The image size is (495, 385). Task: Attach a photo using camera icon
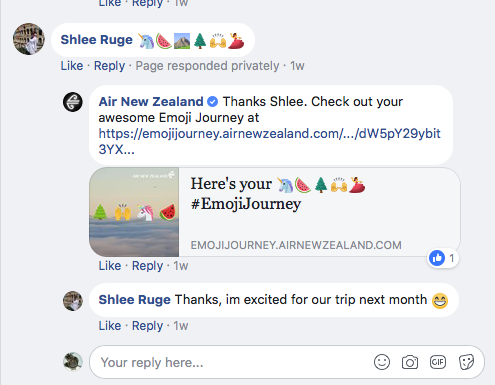point(410,362)
